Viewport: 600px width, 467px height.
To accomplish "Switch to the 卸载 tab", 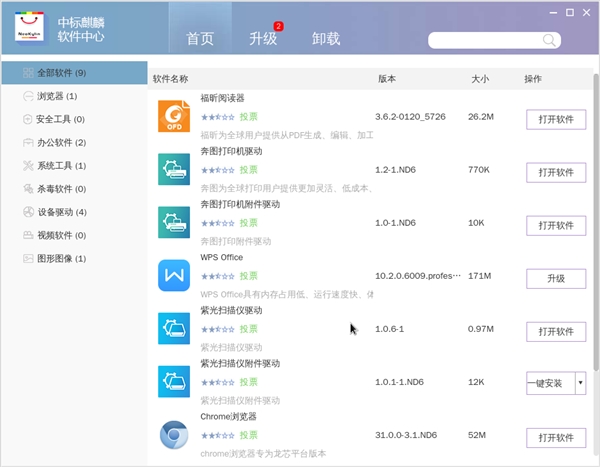I will 326,39.
